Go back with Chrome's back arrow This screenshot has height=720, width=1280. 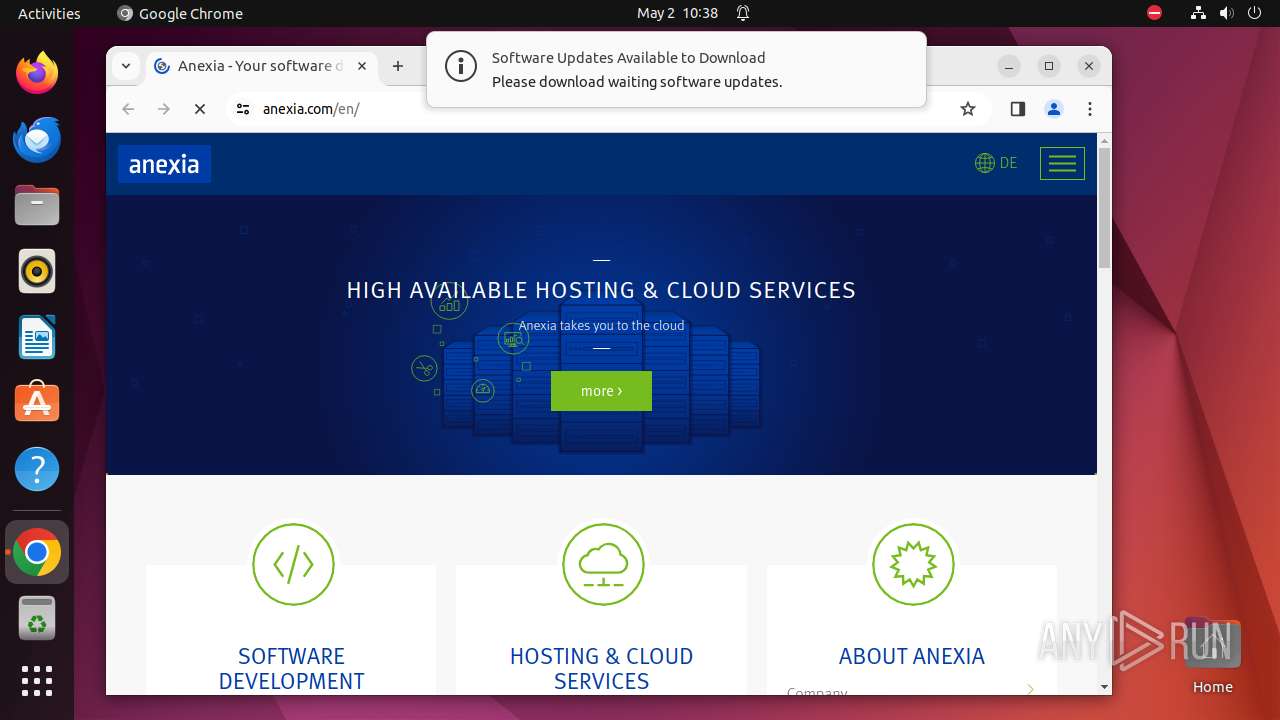point(128,109)
